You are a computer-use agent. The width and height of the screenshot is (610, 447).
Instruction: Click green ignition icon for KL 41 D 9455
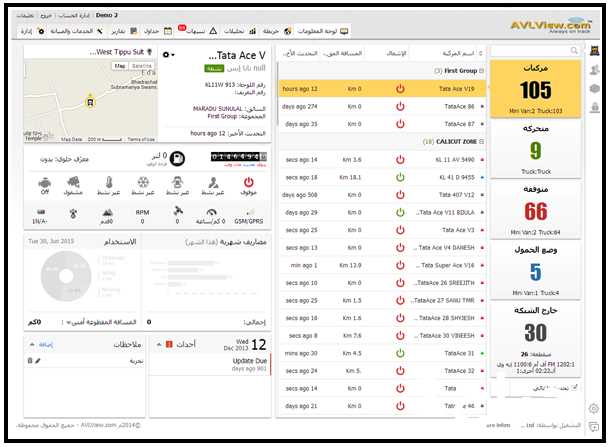tap(400, 177)
